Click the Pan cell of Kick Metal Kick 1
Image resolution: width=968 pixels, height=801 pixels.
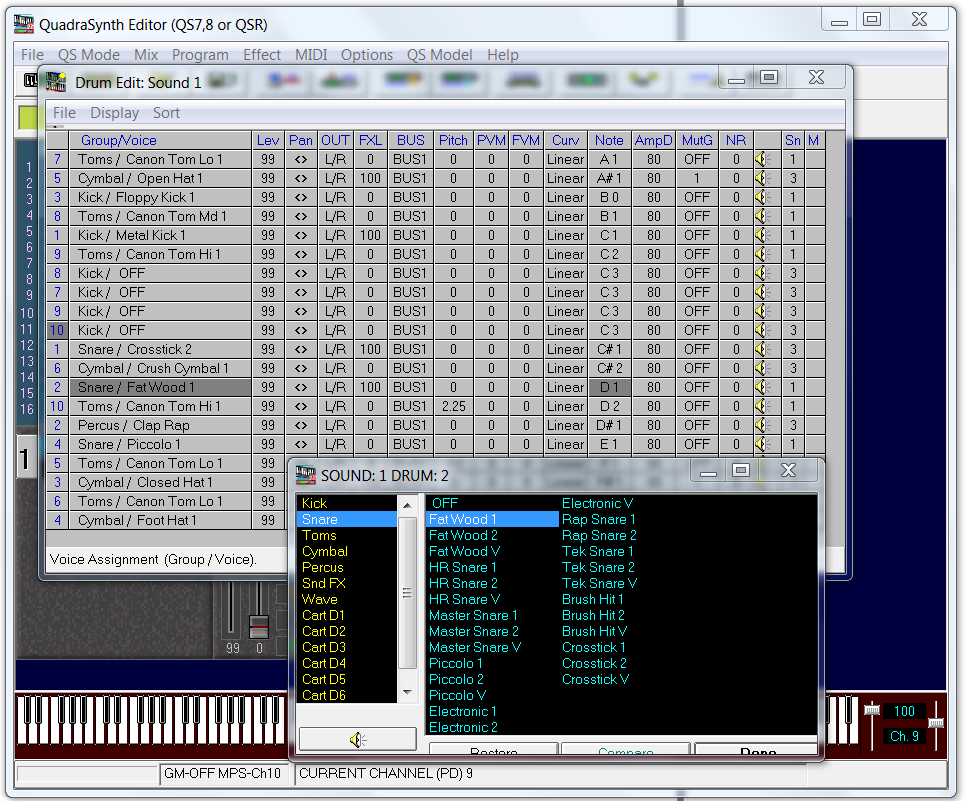(x=300, y=235)
